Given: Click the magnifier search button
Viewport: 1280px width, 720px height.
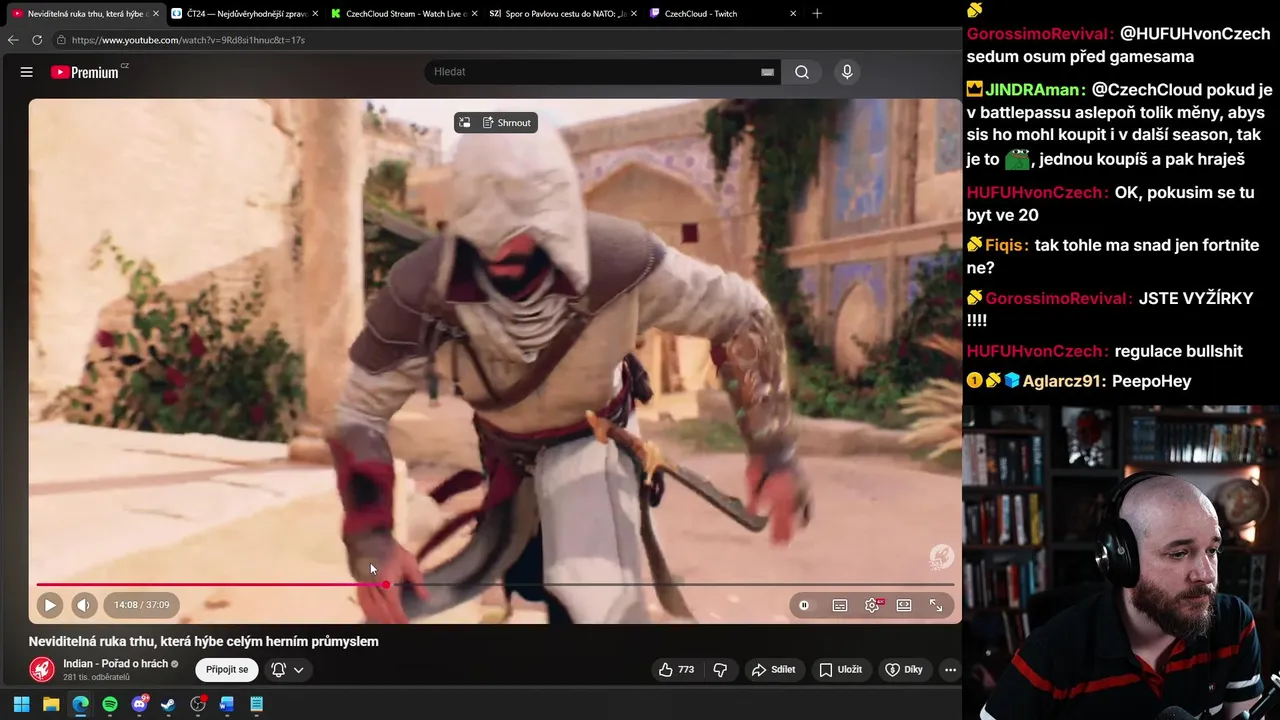Looking at the screenshot, I should 802,72.
